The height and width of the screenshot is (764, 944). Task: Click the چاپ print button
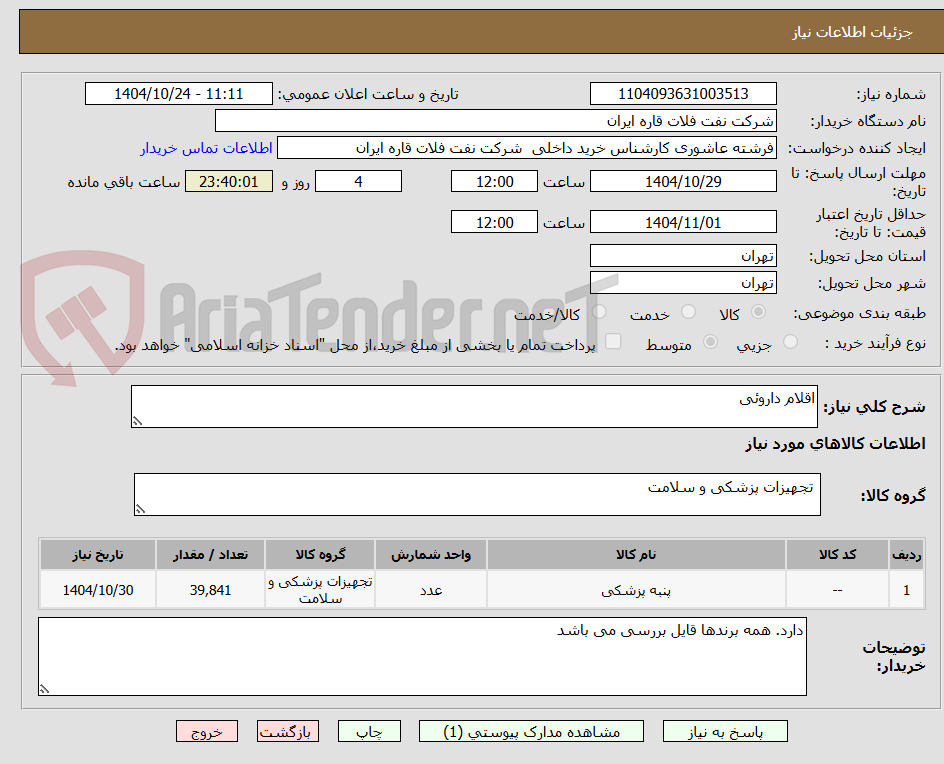(x=369, y=731)
